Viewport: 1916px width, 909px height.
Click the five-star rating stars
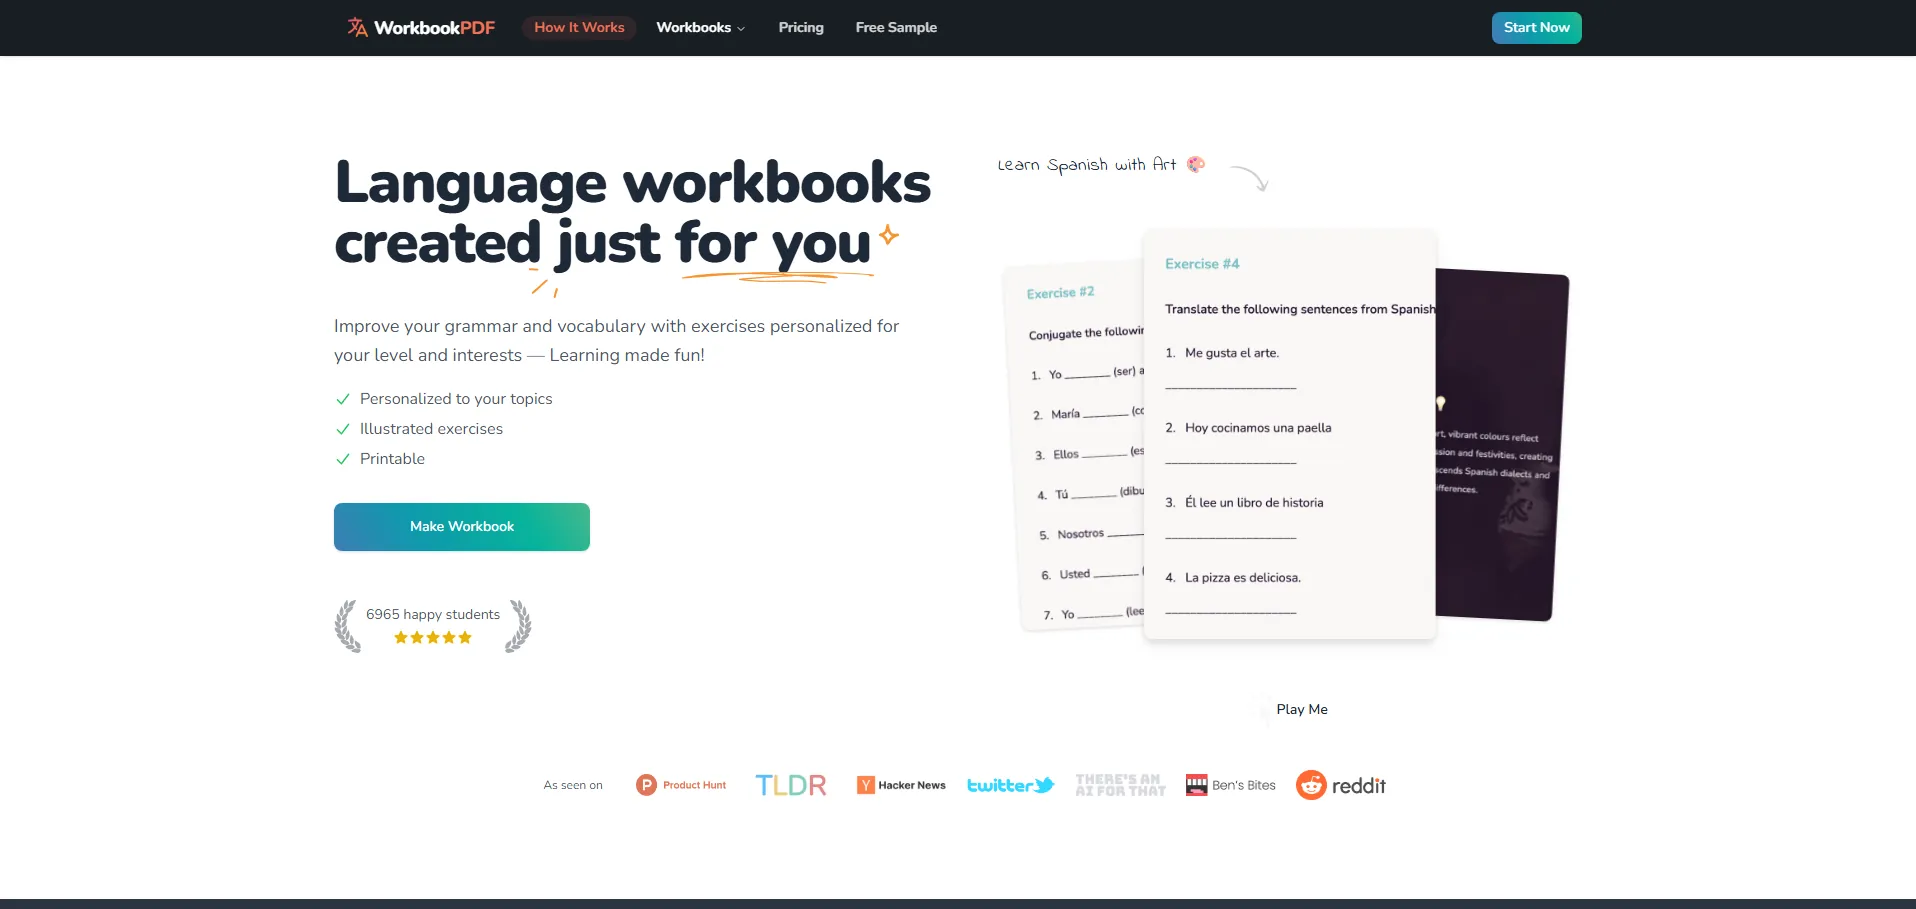(x=432, y=637)
